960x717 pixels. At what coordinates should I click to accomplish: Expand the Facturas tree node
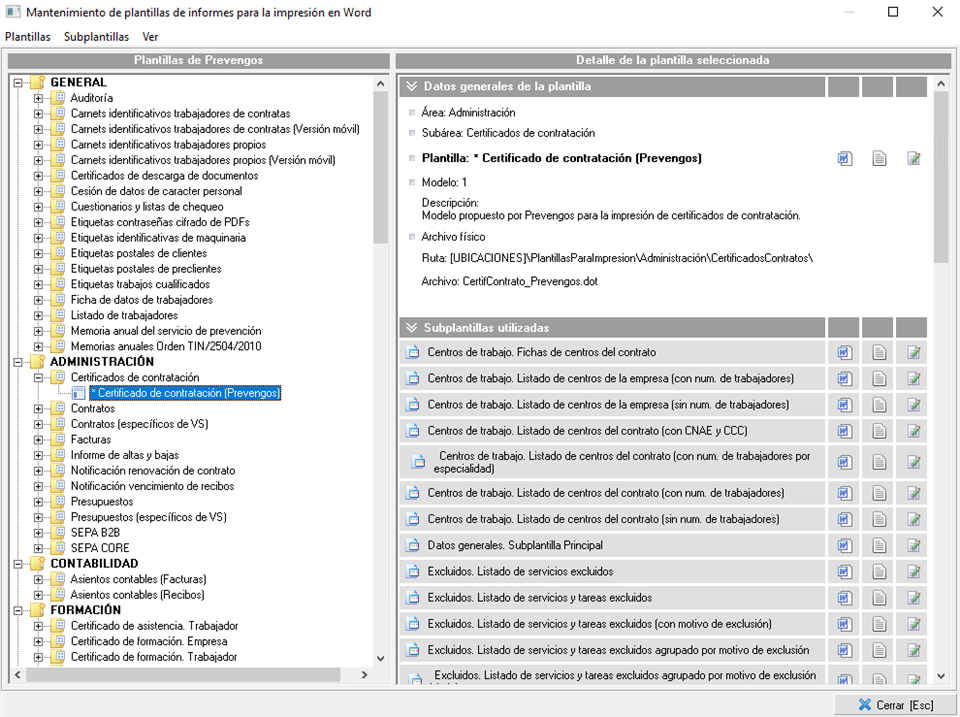[39, 440]
